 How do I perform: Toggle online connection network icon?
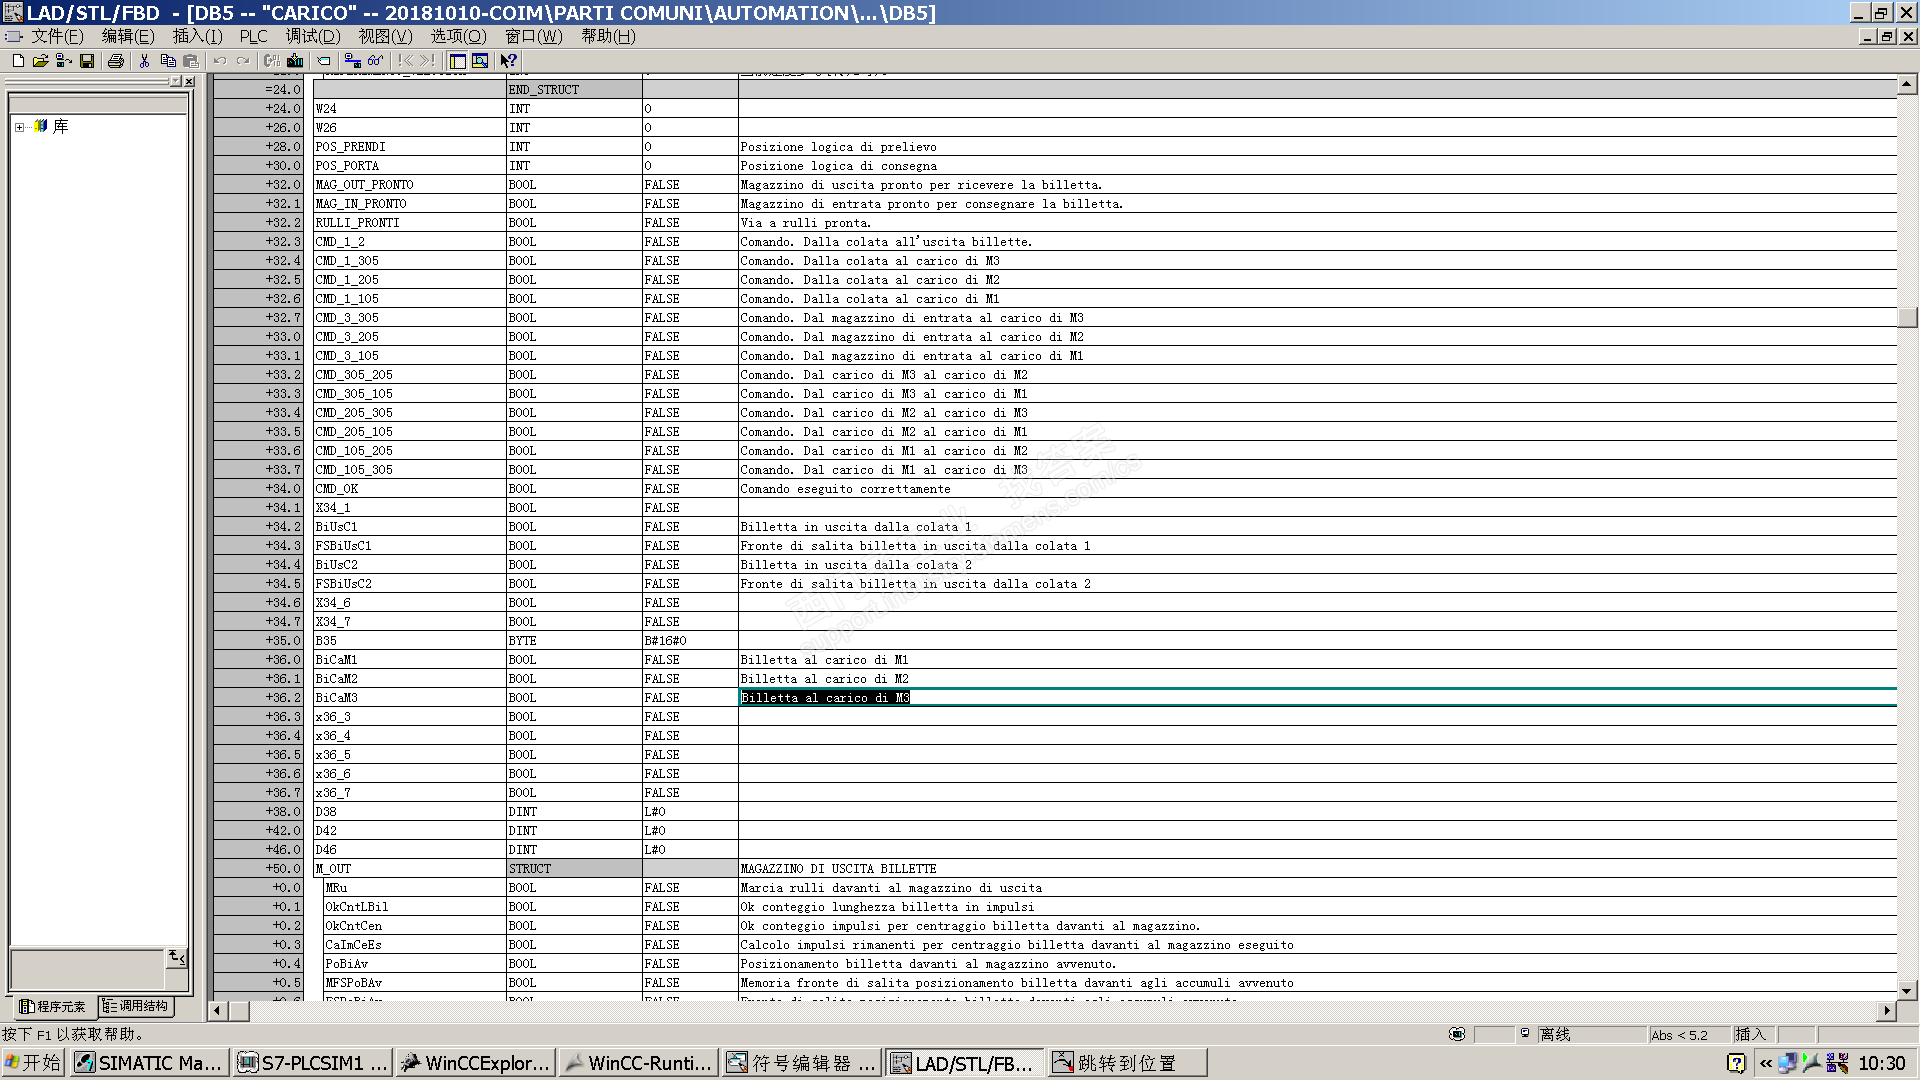point(352,61)
